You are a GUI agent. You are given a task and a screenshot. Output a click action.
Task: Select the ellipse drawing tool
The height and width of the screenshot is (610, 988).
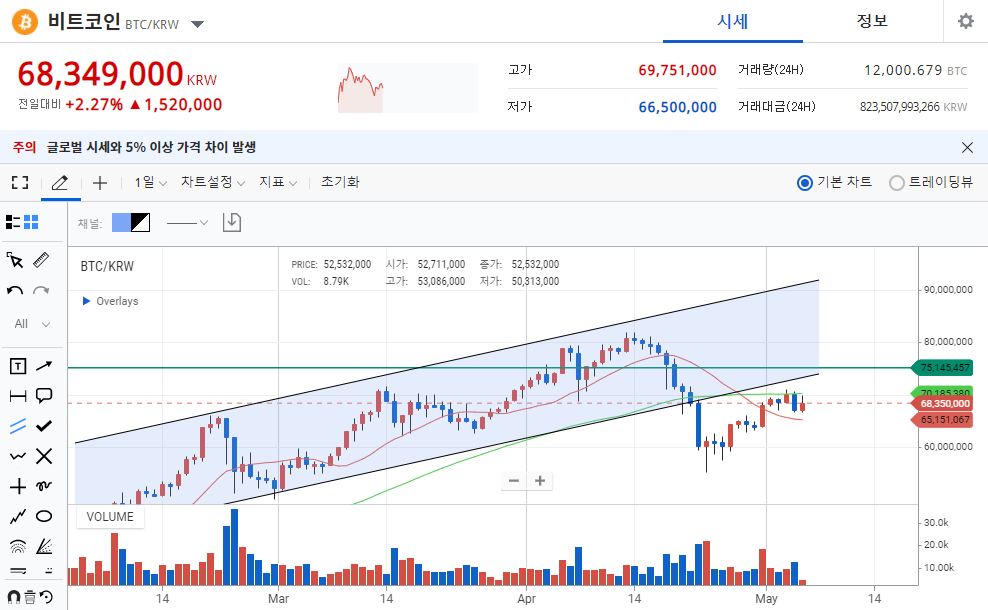44,516
